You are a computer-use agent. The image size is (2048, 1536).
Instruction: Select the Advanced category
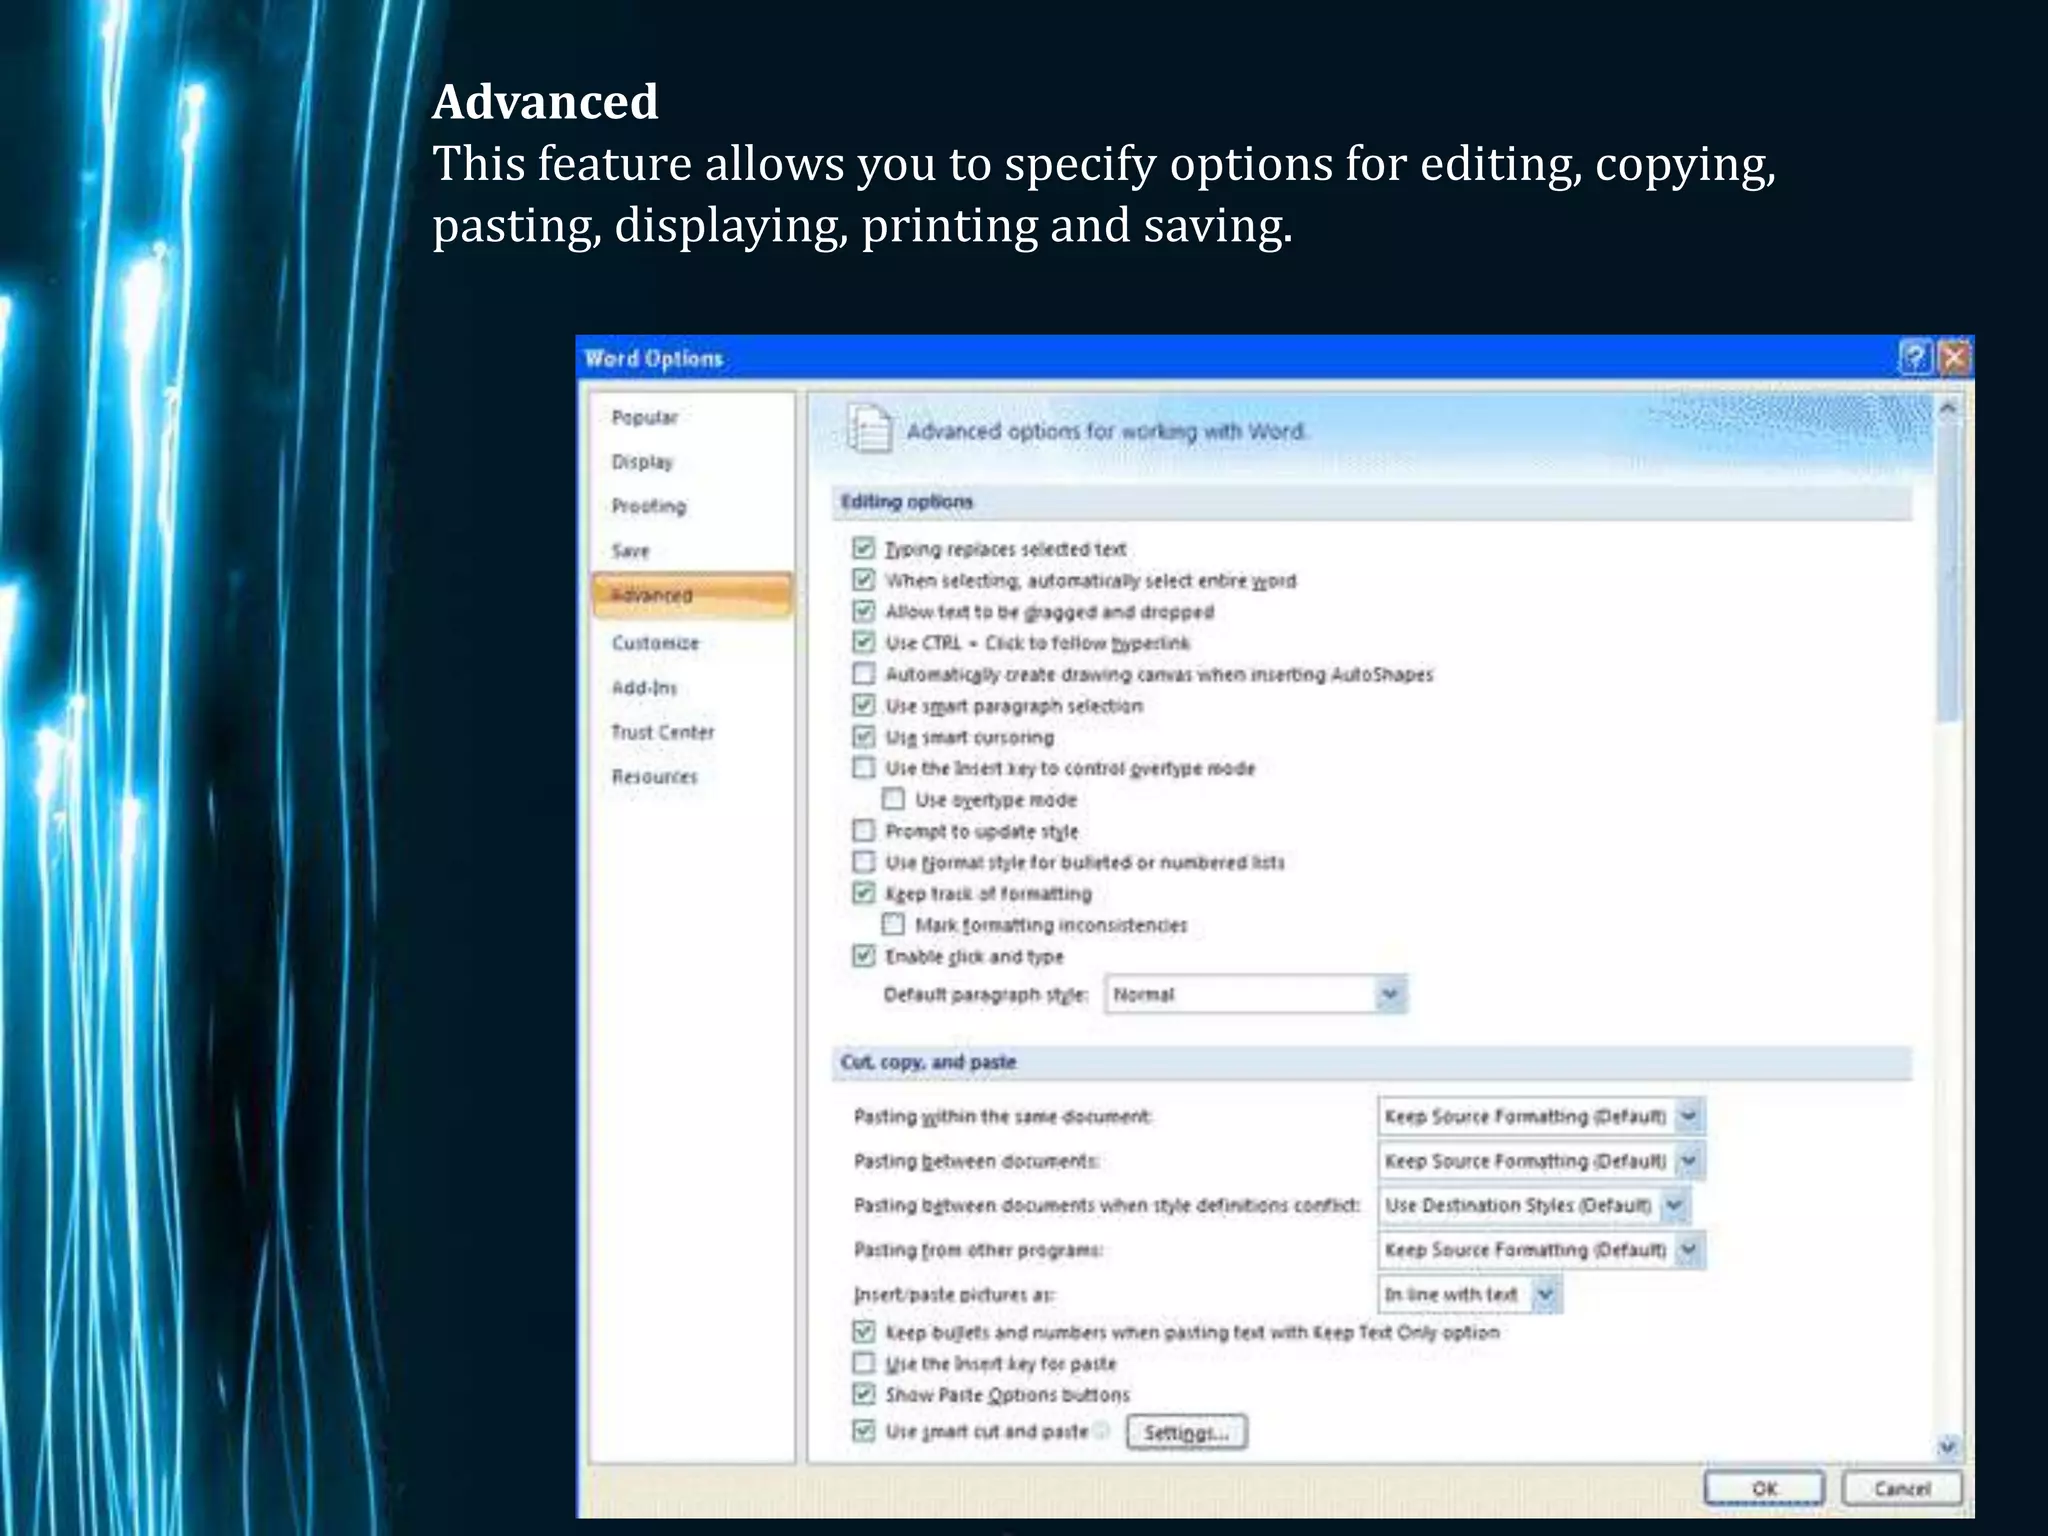692,595
